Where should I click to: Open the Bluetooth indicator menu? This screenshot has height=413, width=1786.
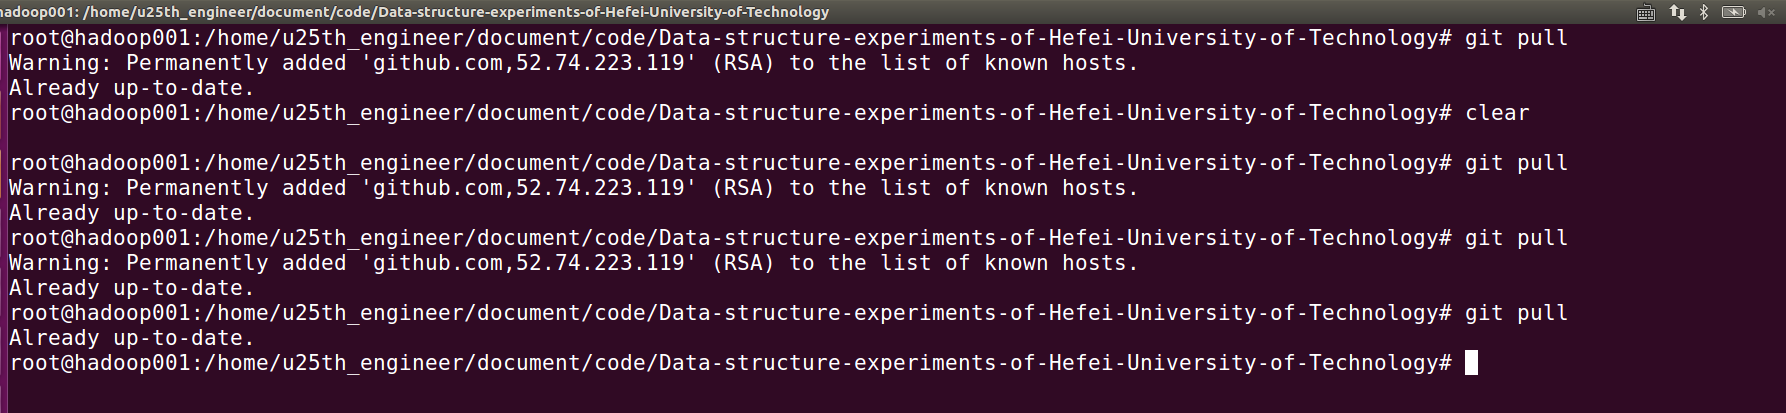click(1704, 12)
